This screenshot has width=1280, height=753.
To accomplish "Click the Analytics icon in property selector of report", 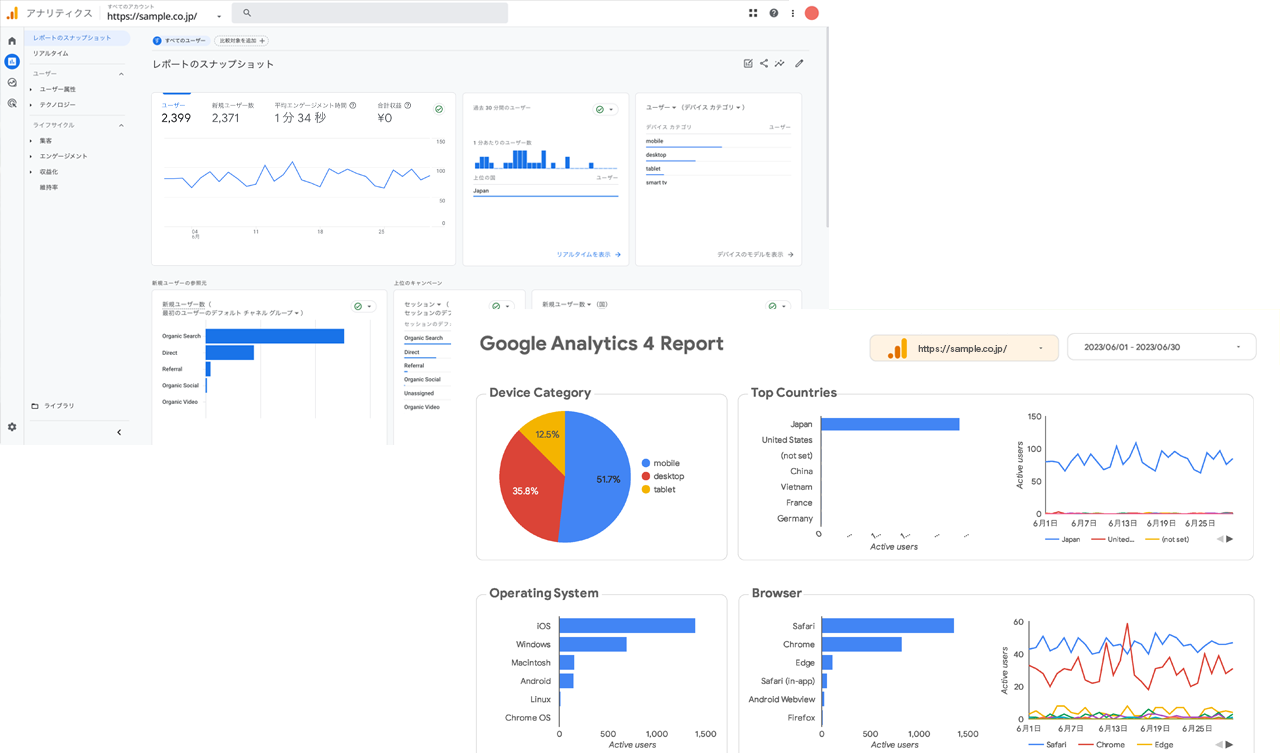I will click(x=897, y=348).
